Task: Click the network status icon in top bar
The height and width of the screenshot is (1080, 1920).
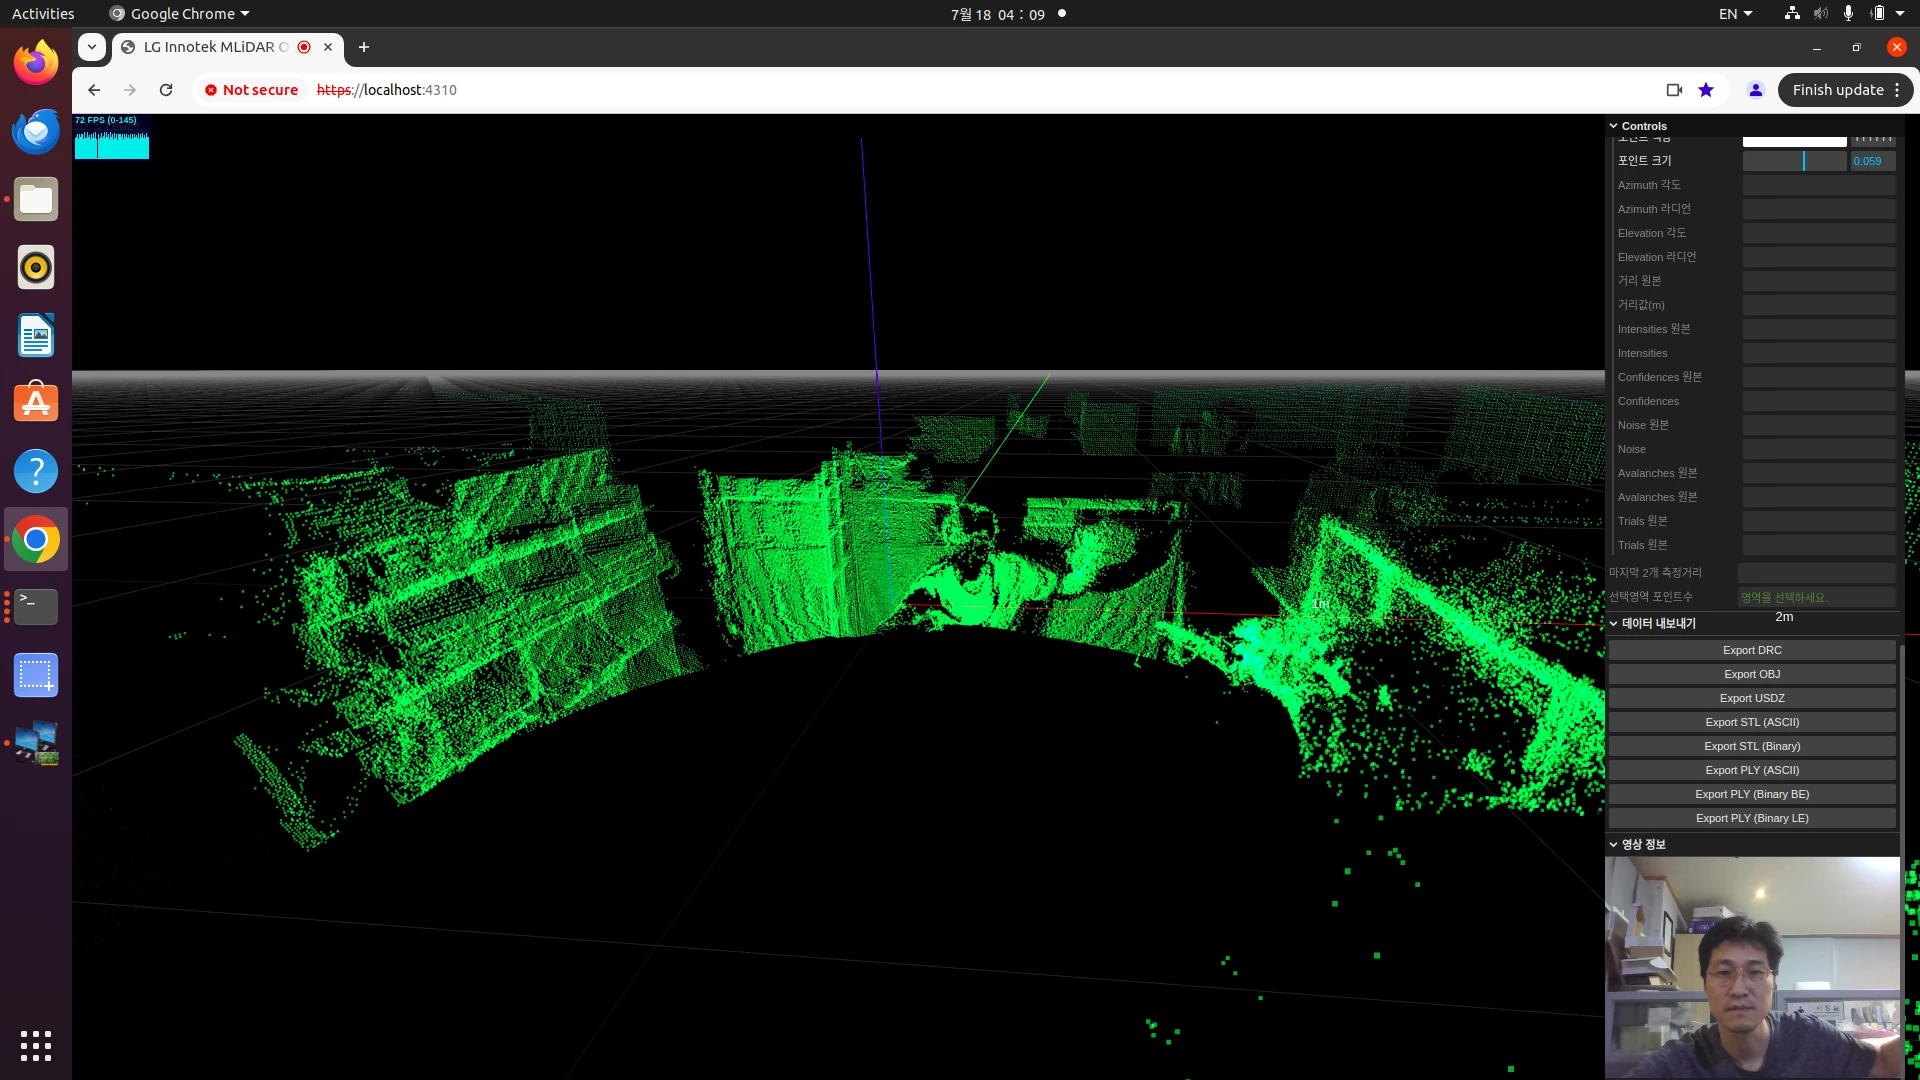Action: [1792, 14]
